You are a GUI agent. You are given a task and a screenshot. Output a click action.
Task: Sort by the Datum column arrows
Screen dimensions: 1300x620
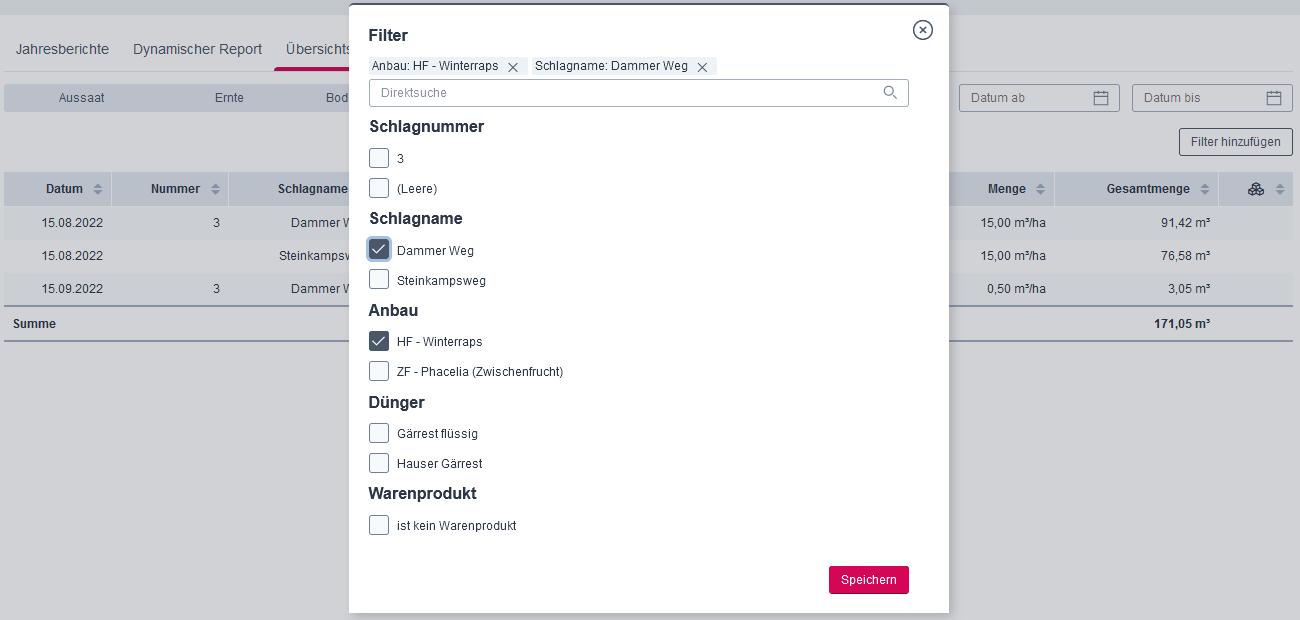(97, 189)
